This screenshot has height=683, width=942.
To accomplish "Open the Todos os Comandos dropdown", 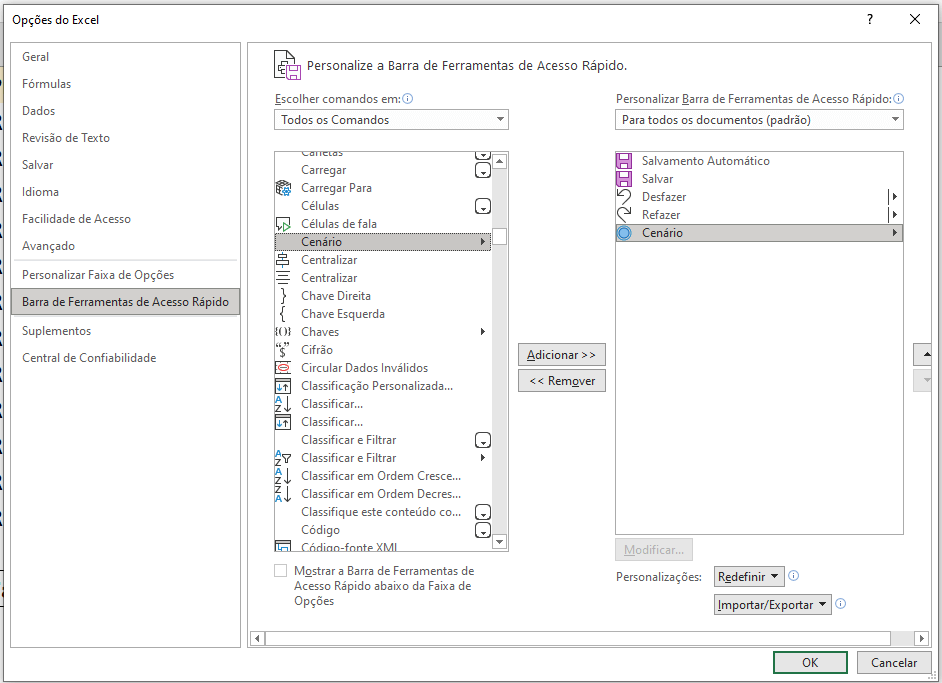I will tap(391, 120).
